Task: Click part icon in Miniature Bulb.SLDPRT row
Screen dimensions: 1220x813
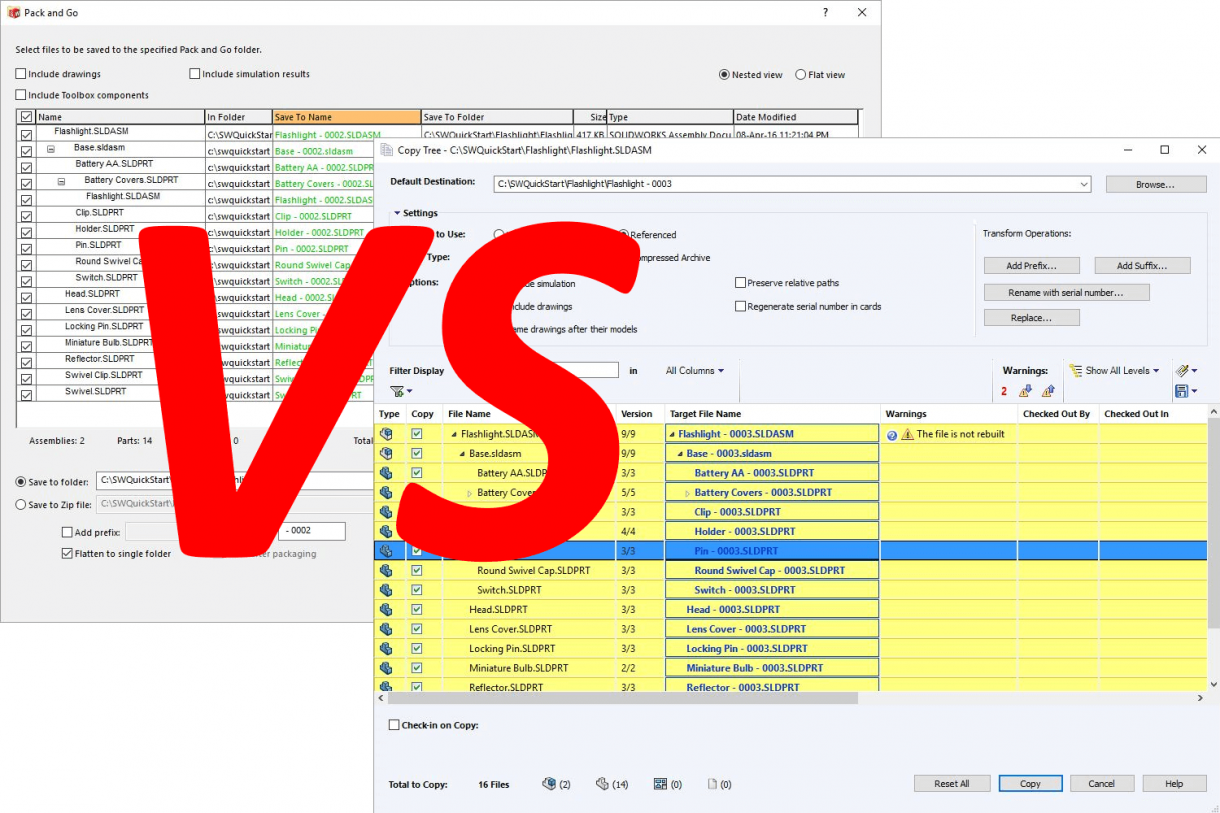Action: (x=386, y=668)
